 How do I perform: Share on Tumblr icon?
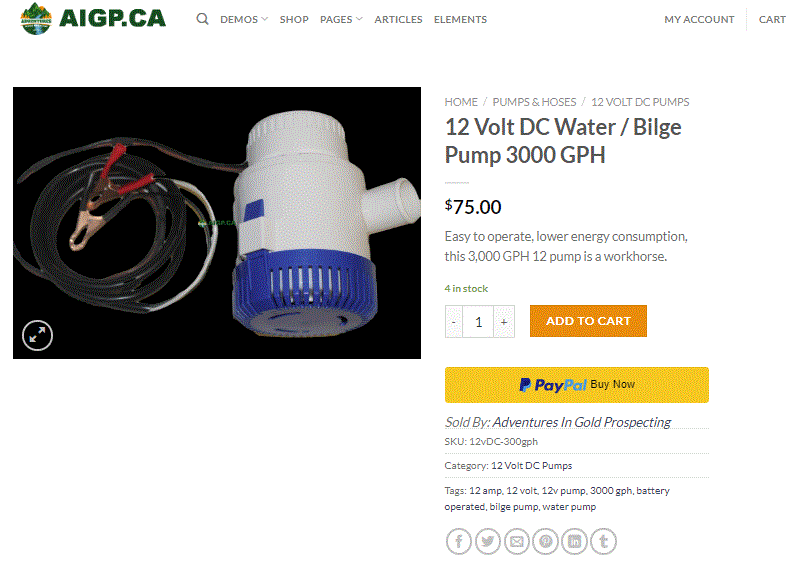(604, 541)
